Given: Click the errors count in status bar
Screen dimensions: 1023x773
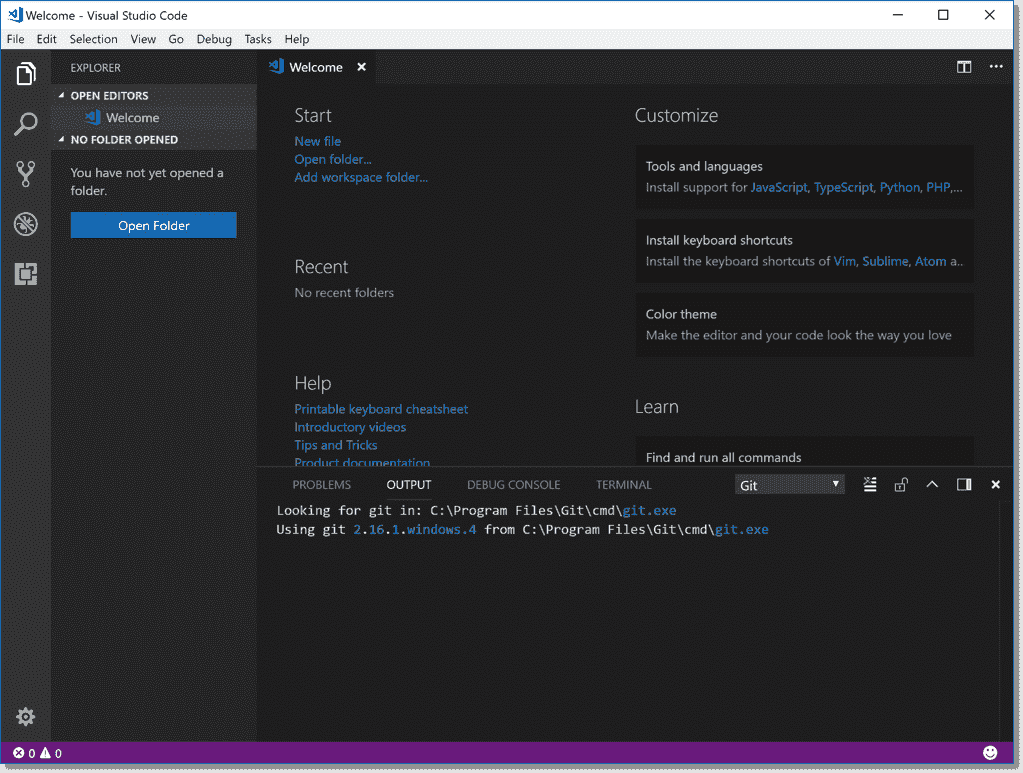Looking at the screenshot, I should 24,753.
